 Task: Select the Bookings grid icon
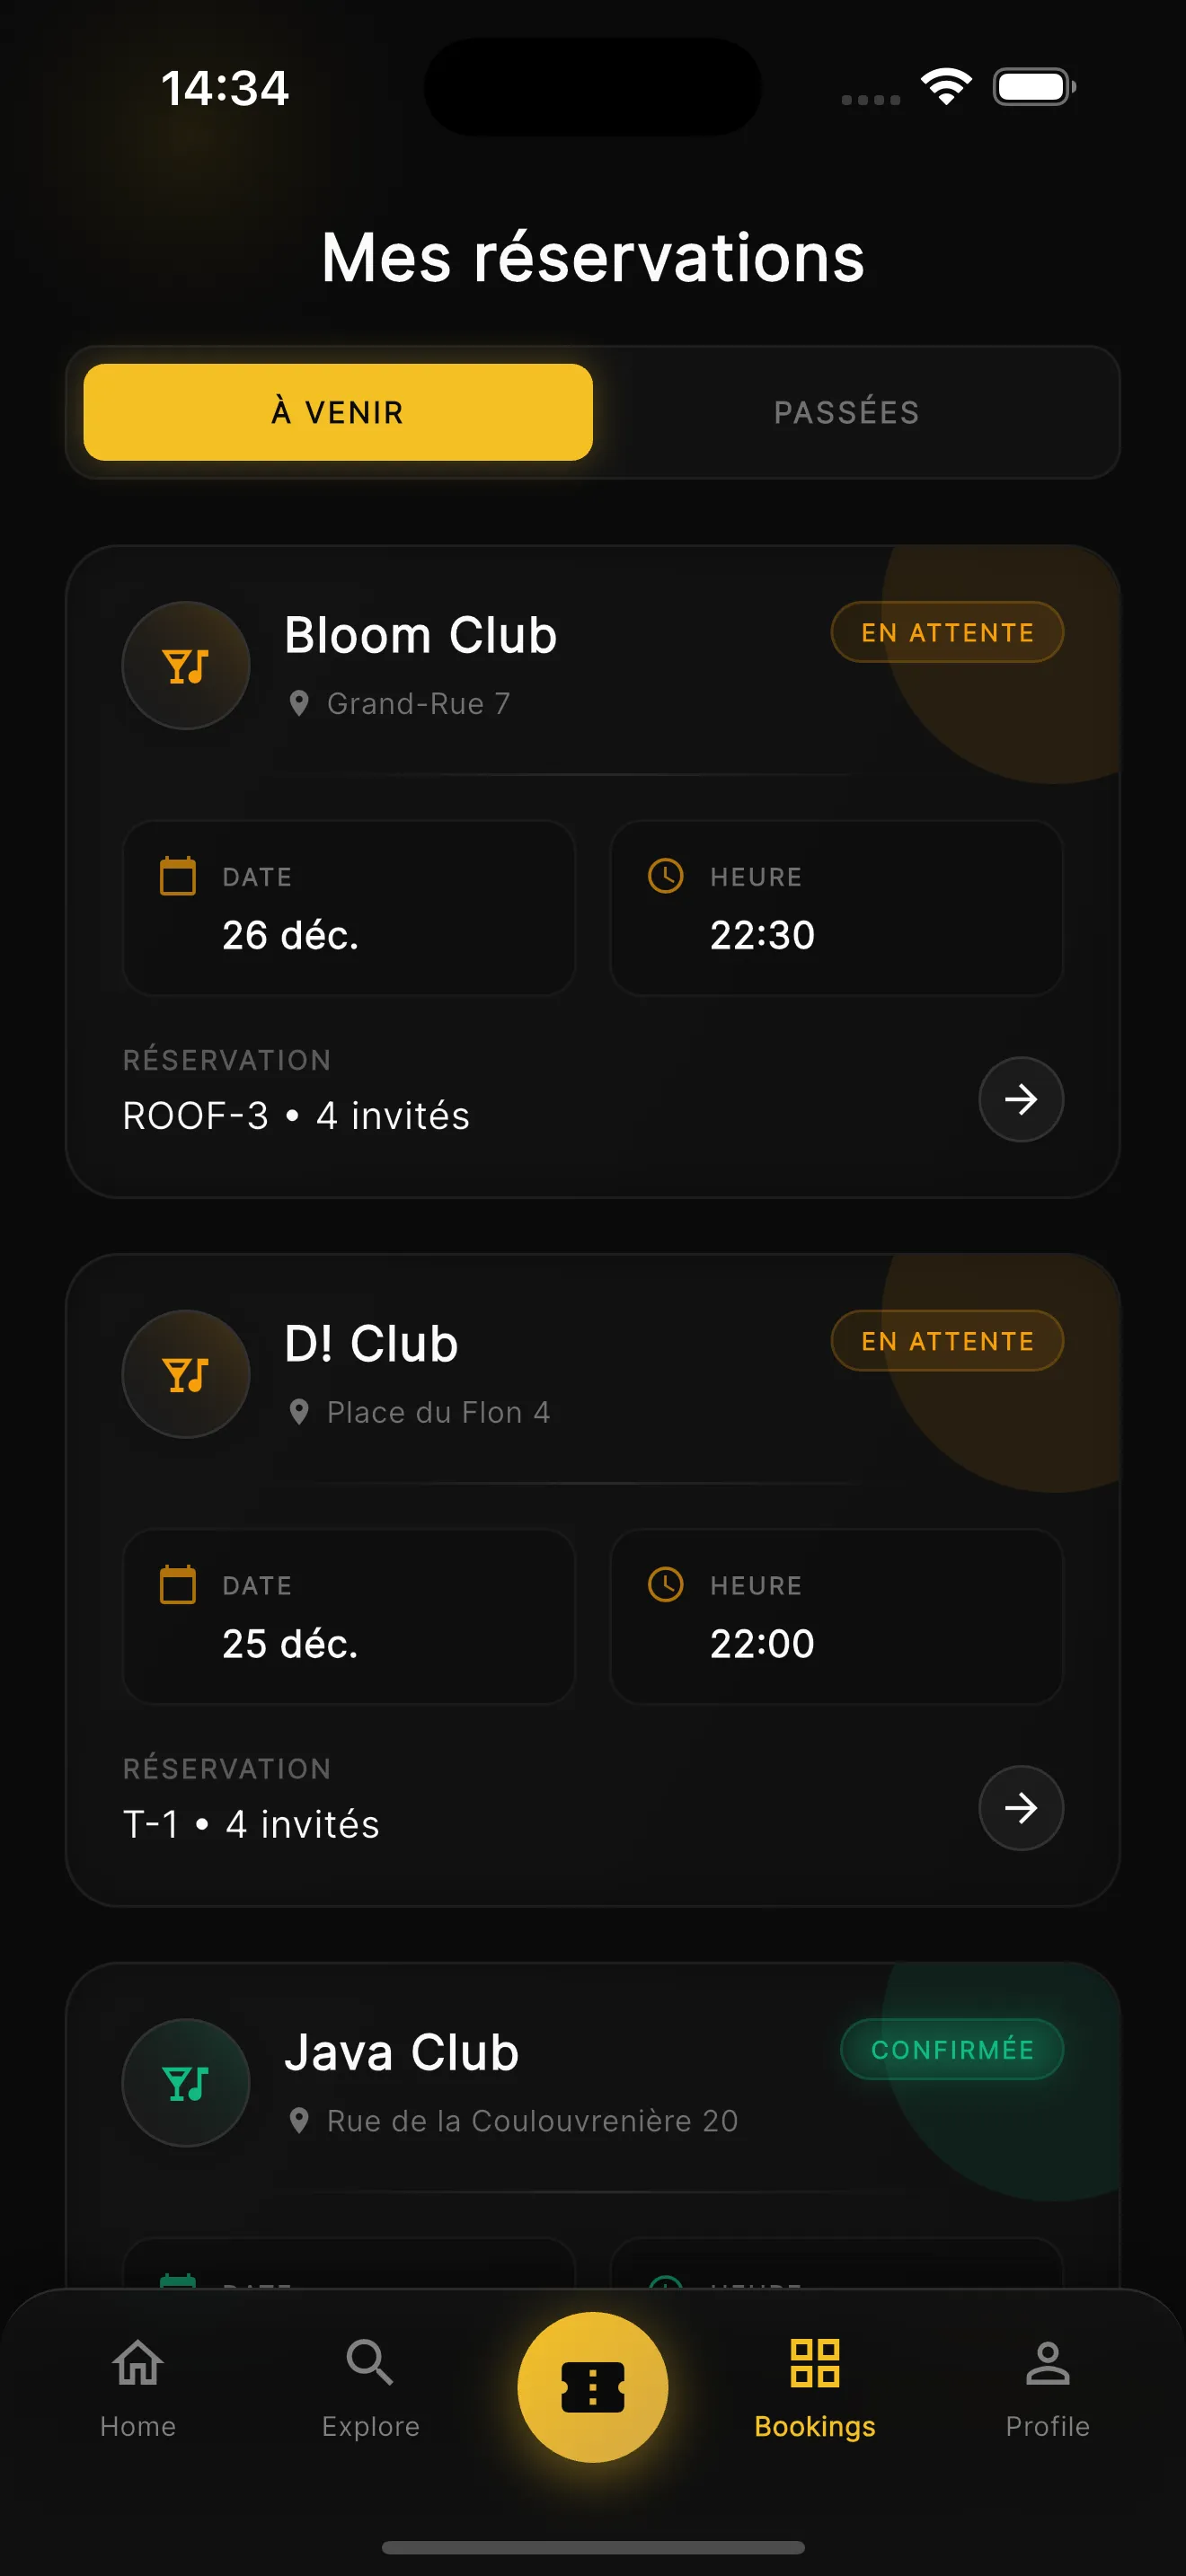click(815, 2364)
